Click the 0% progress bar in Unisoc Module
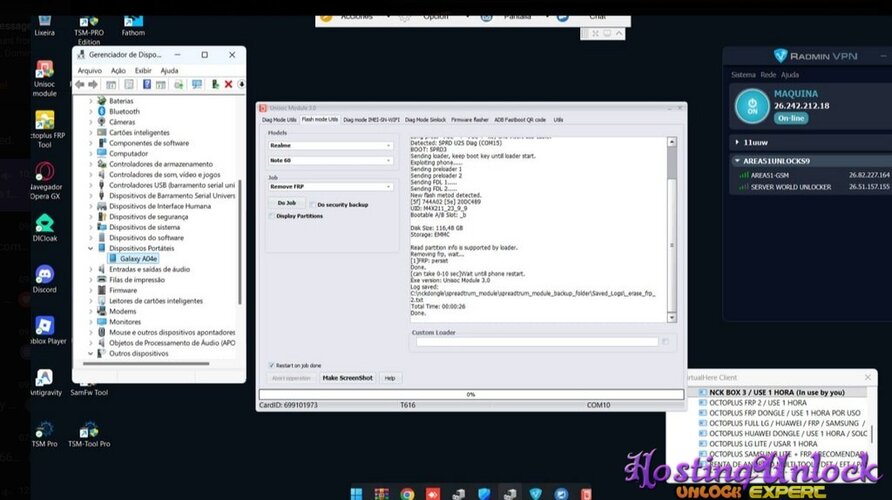The height and width of the screenshot is (500, 892). click(x=471, y=394)
